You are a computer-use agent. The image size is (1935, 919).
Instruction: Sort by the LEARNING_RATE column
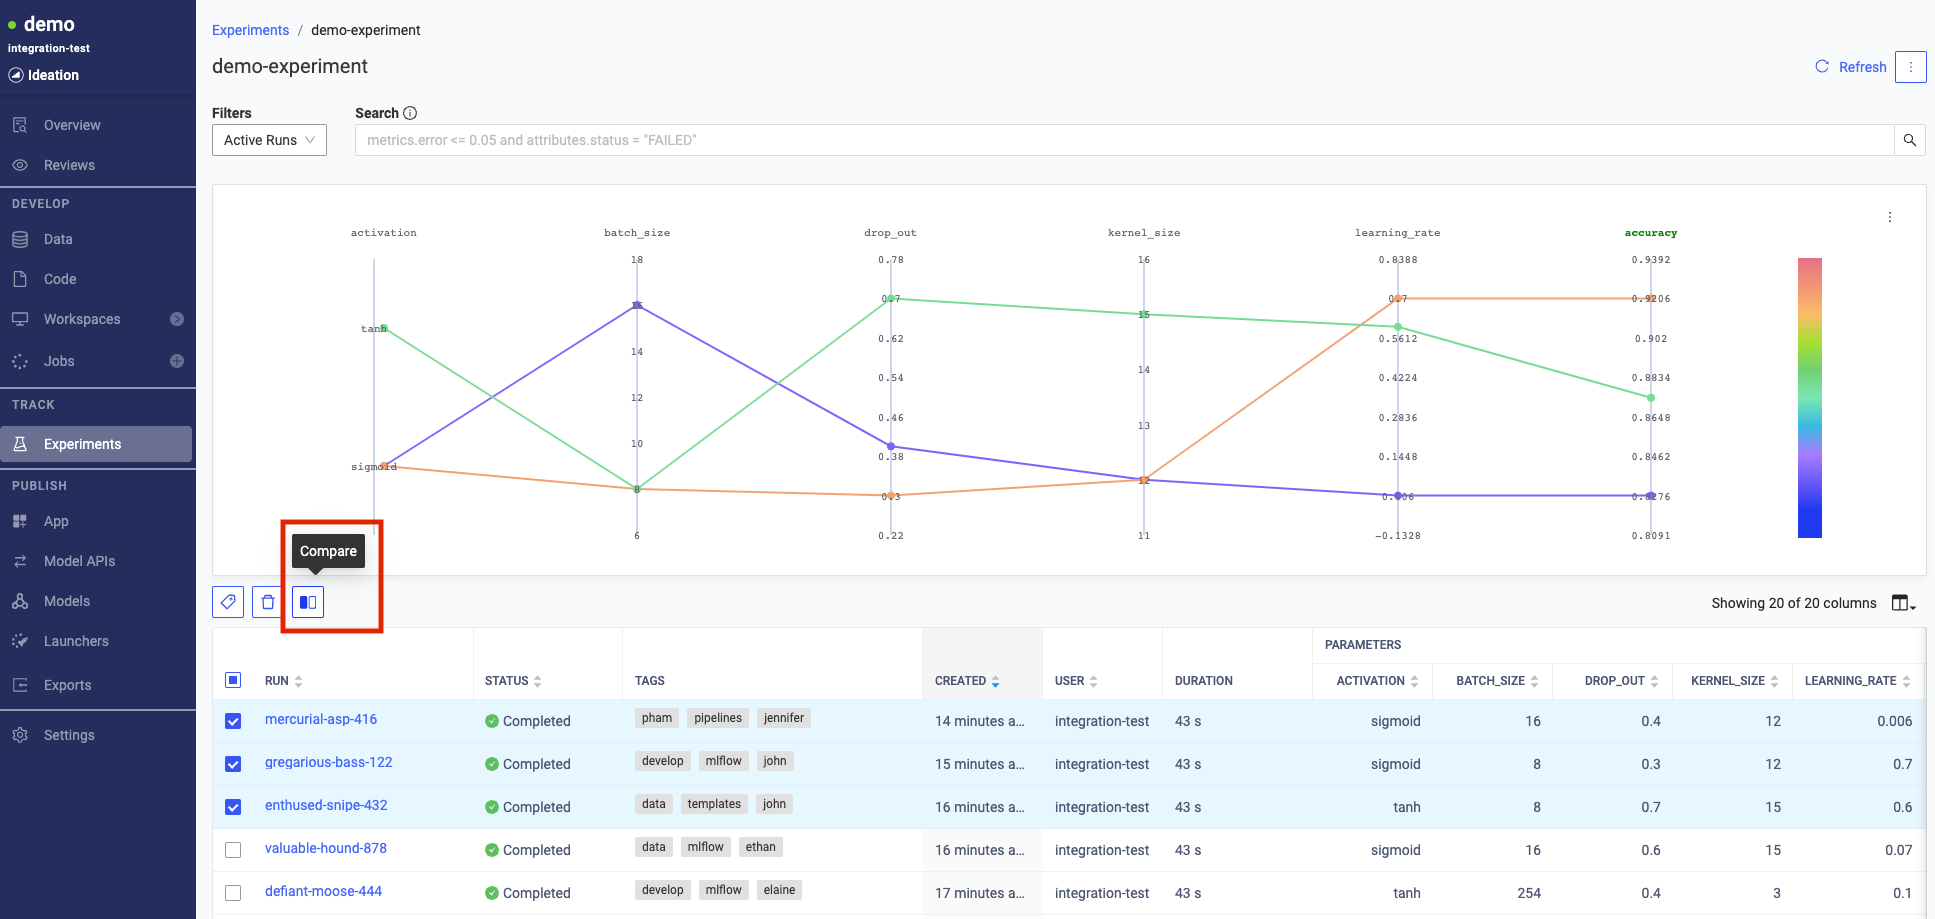pos(1906,681)
